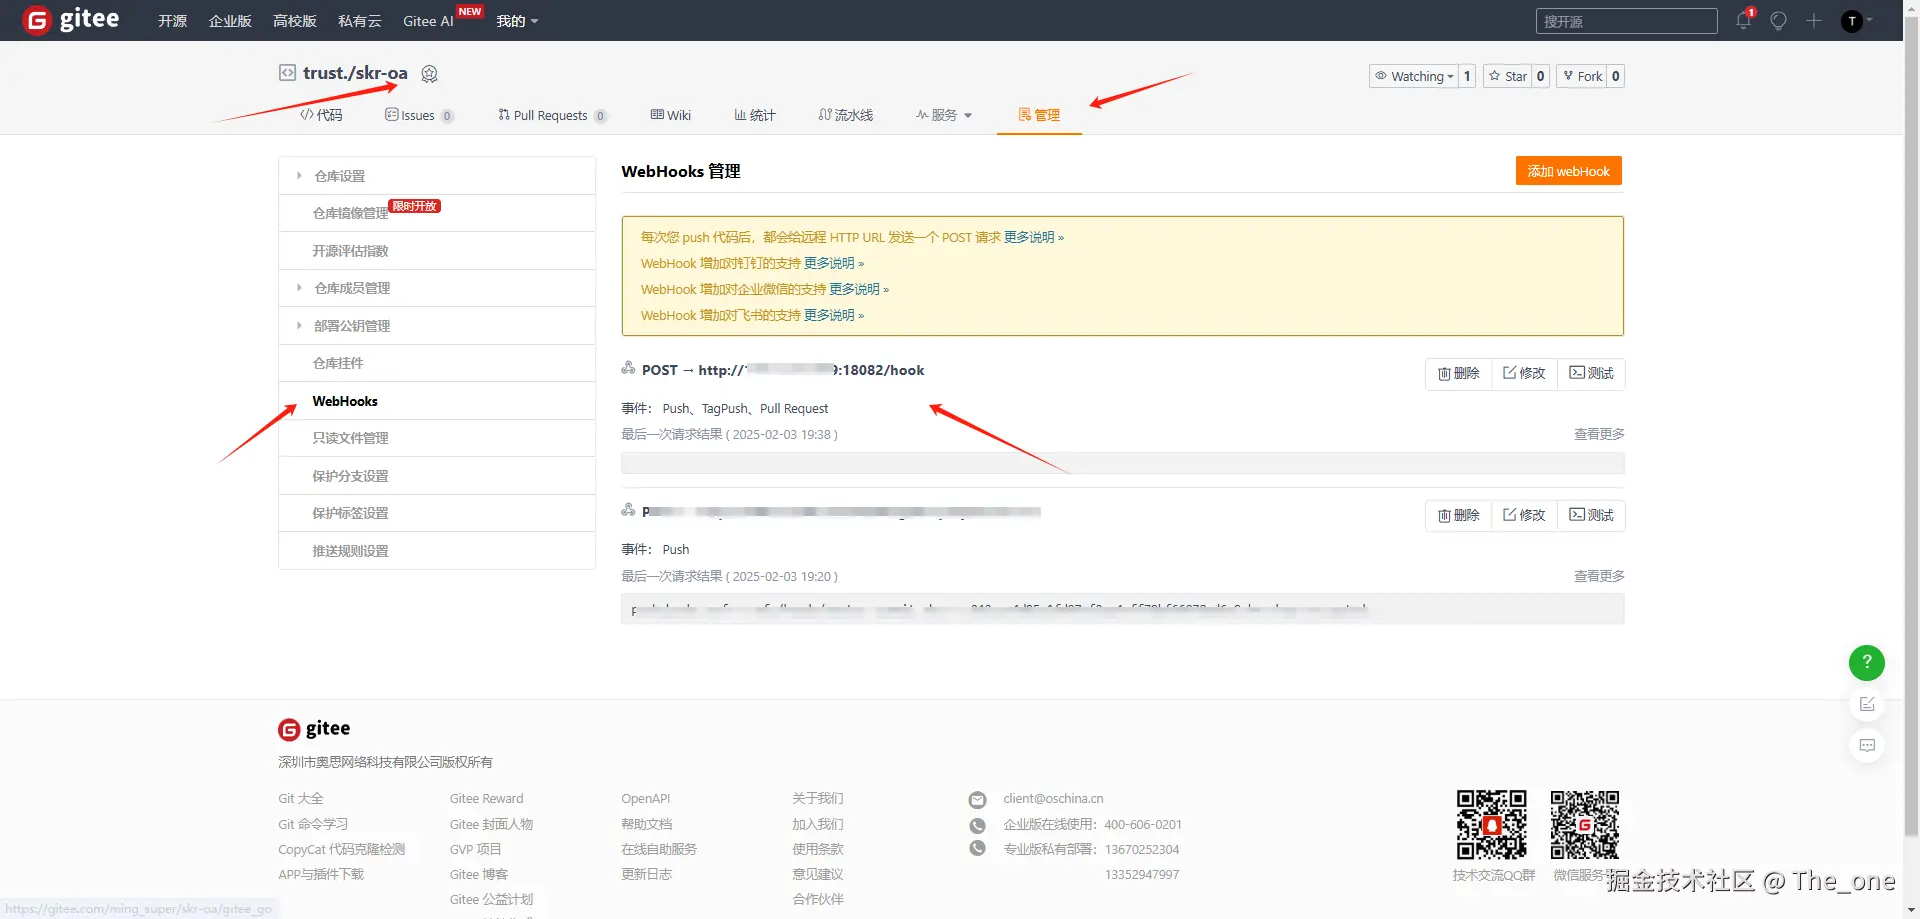1920x919 pixels.
Task: Click 查看更多 for the 19:20 request result
Action: pos(1599,576)
